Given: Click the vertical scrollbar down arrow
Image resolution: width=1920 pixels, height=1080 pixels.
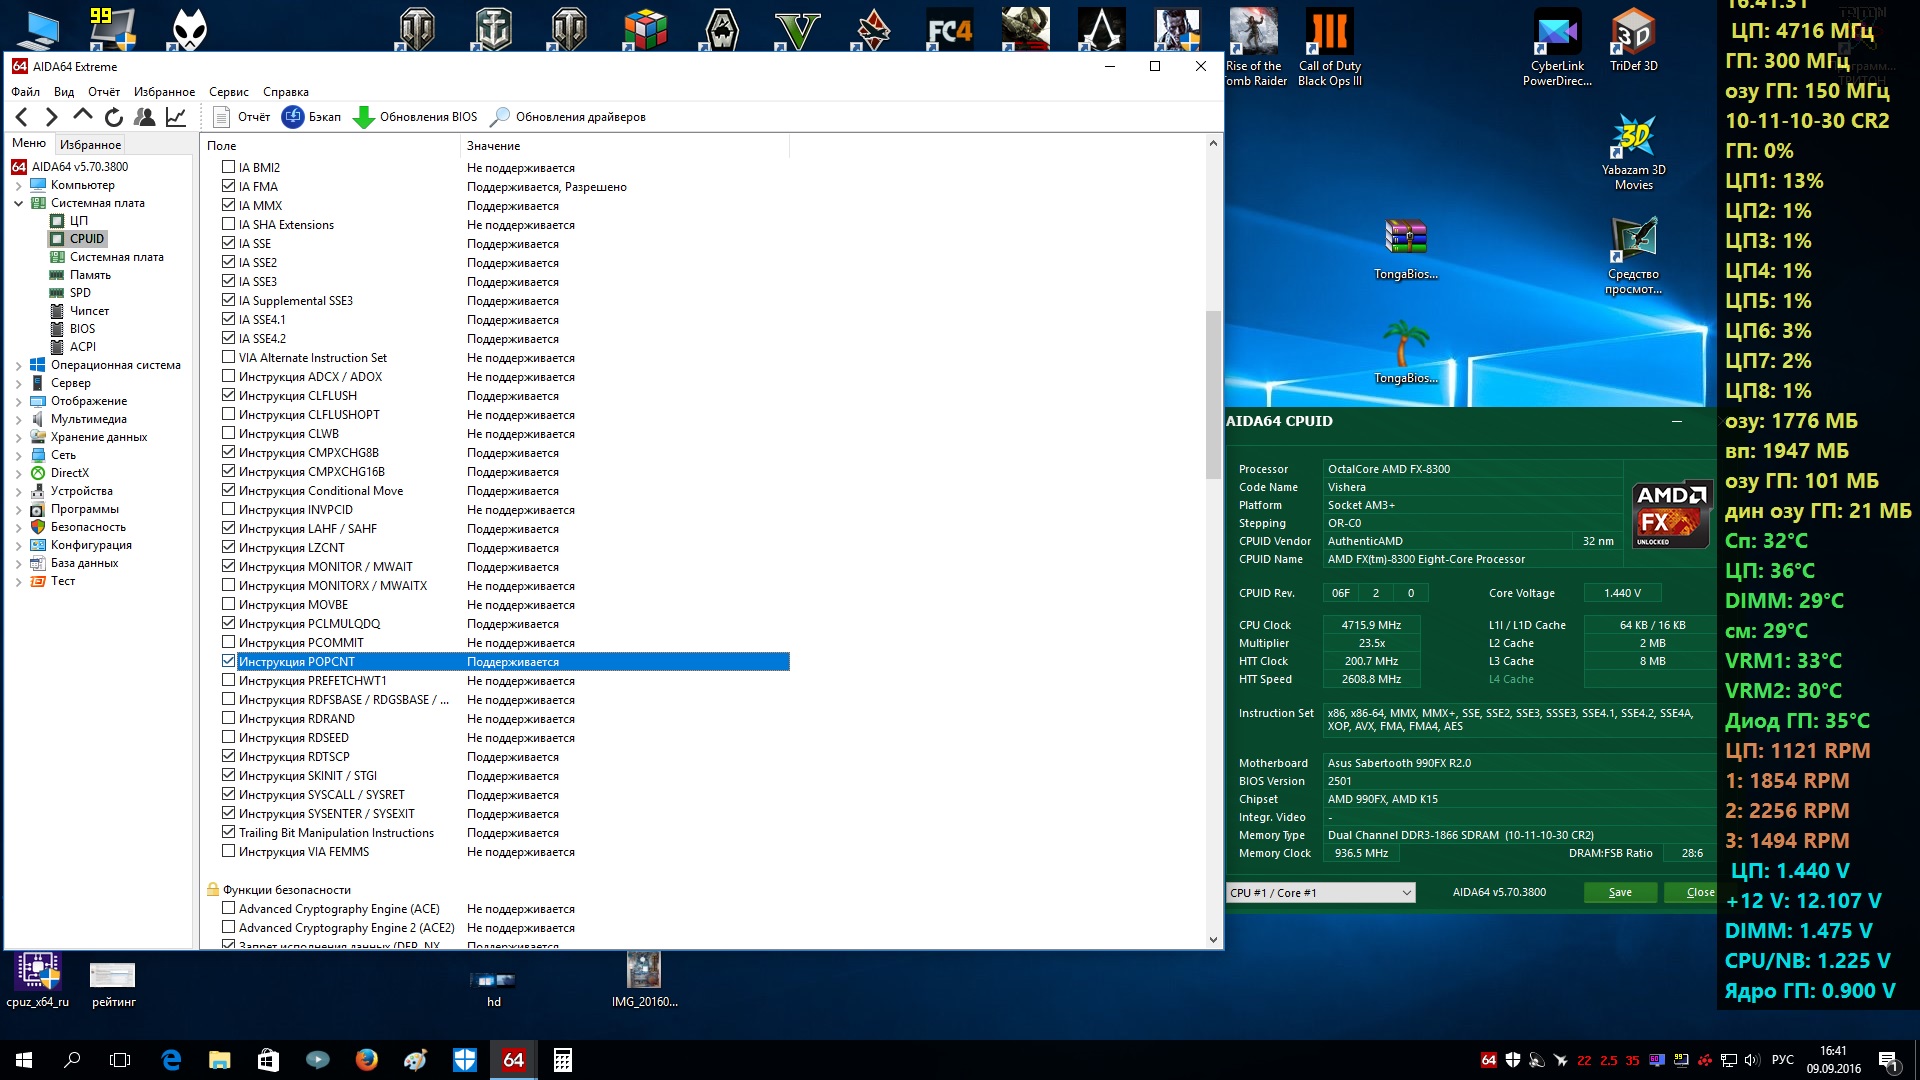Looking at the screenshot, I should (1213, 940).
